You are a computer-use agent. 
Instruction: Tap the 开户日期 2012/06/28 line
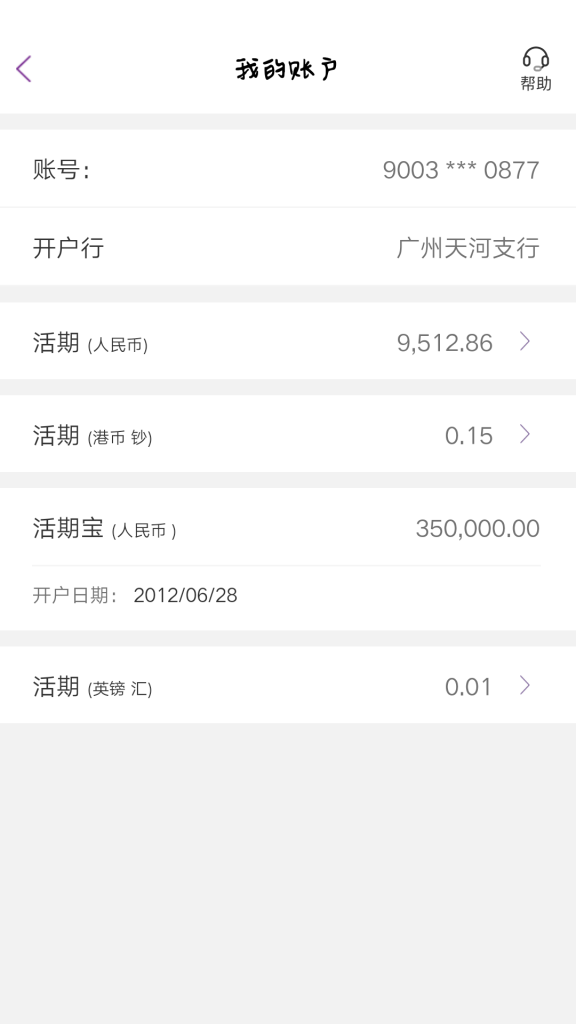pyautogui.click(x=135, y=596)
